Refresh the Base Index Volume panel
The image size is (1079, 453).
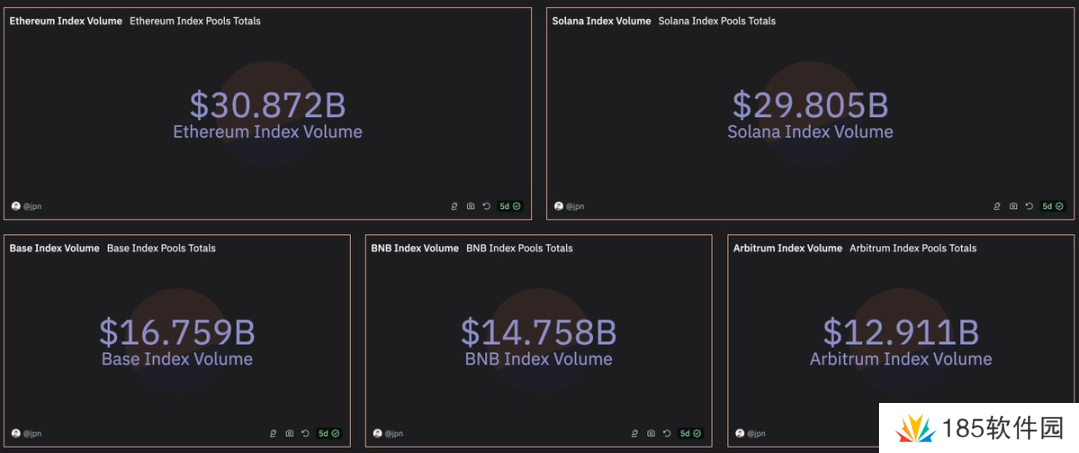(x=305, y=433)
